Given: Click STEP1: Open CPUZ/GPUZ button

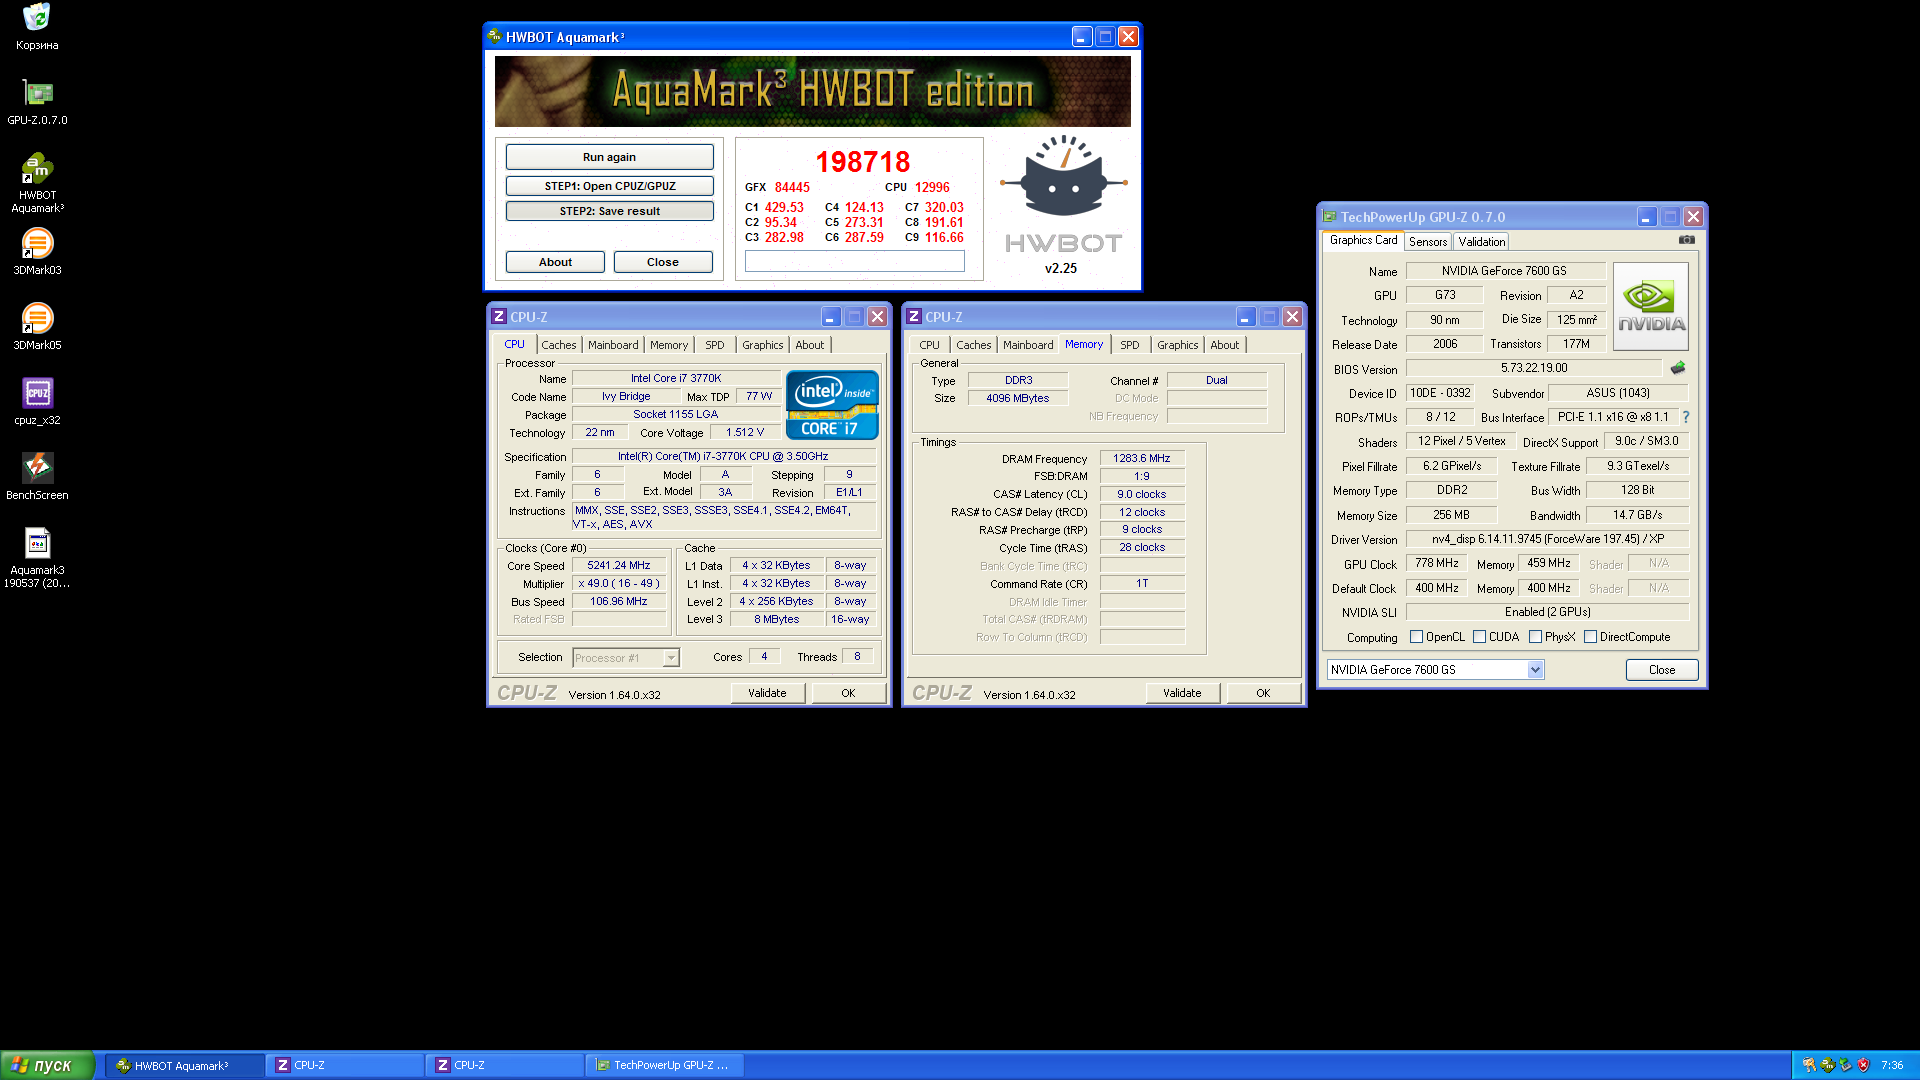Looking at the screenshot, I should (x=610, y=186).
